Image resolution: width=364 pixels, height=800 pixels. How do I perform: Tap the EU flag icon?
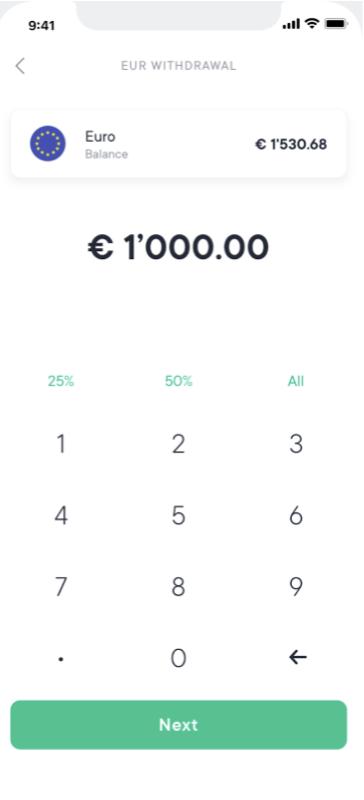point(47,144)
